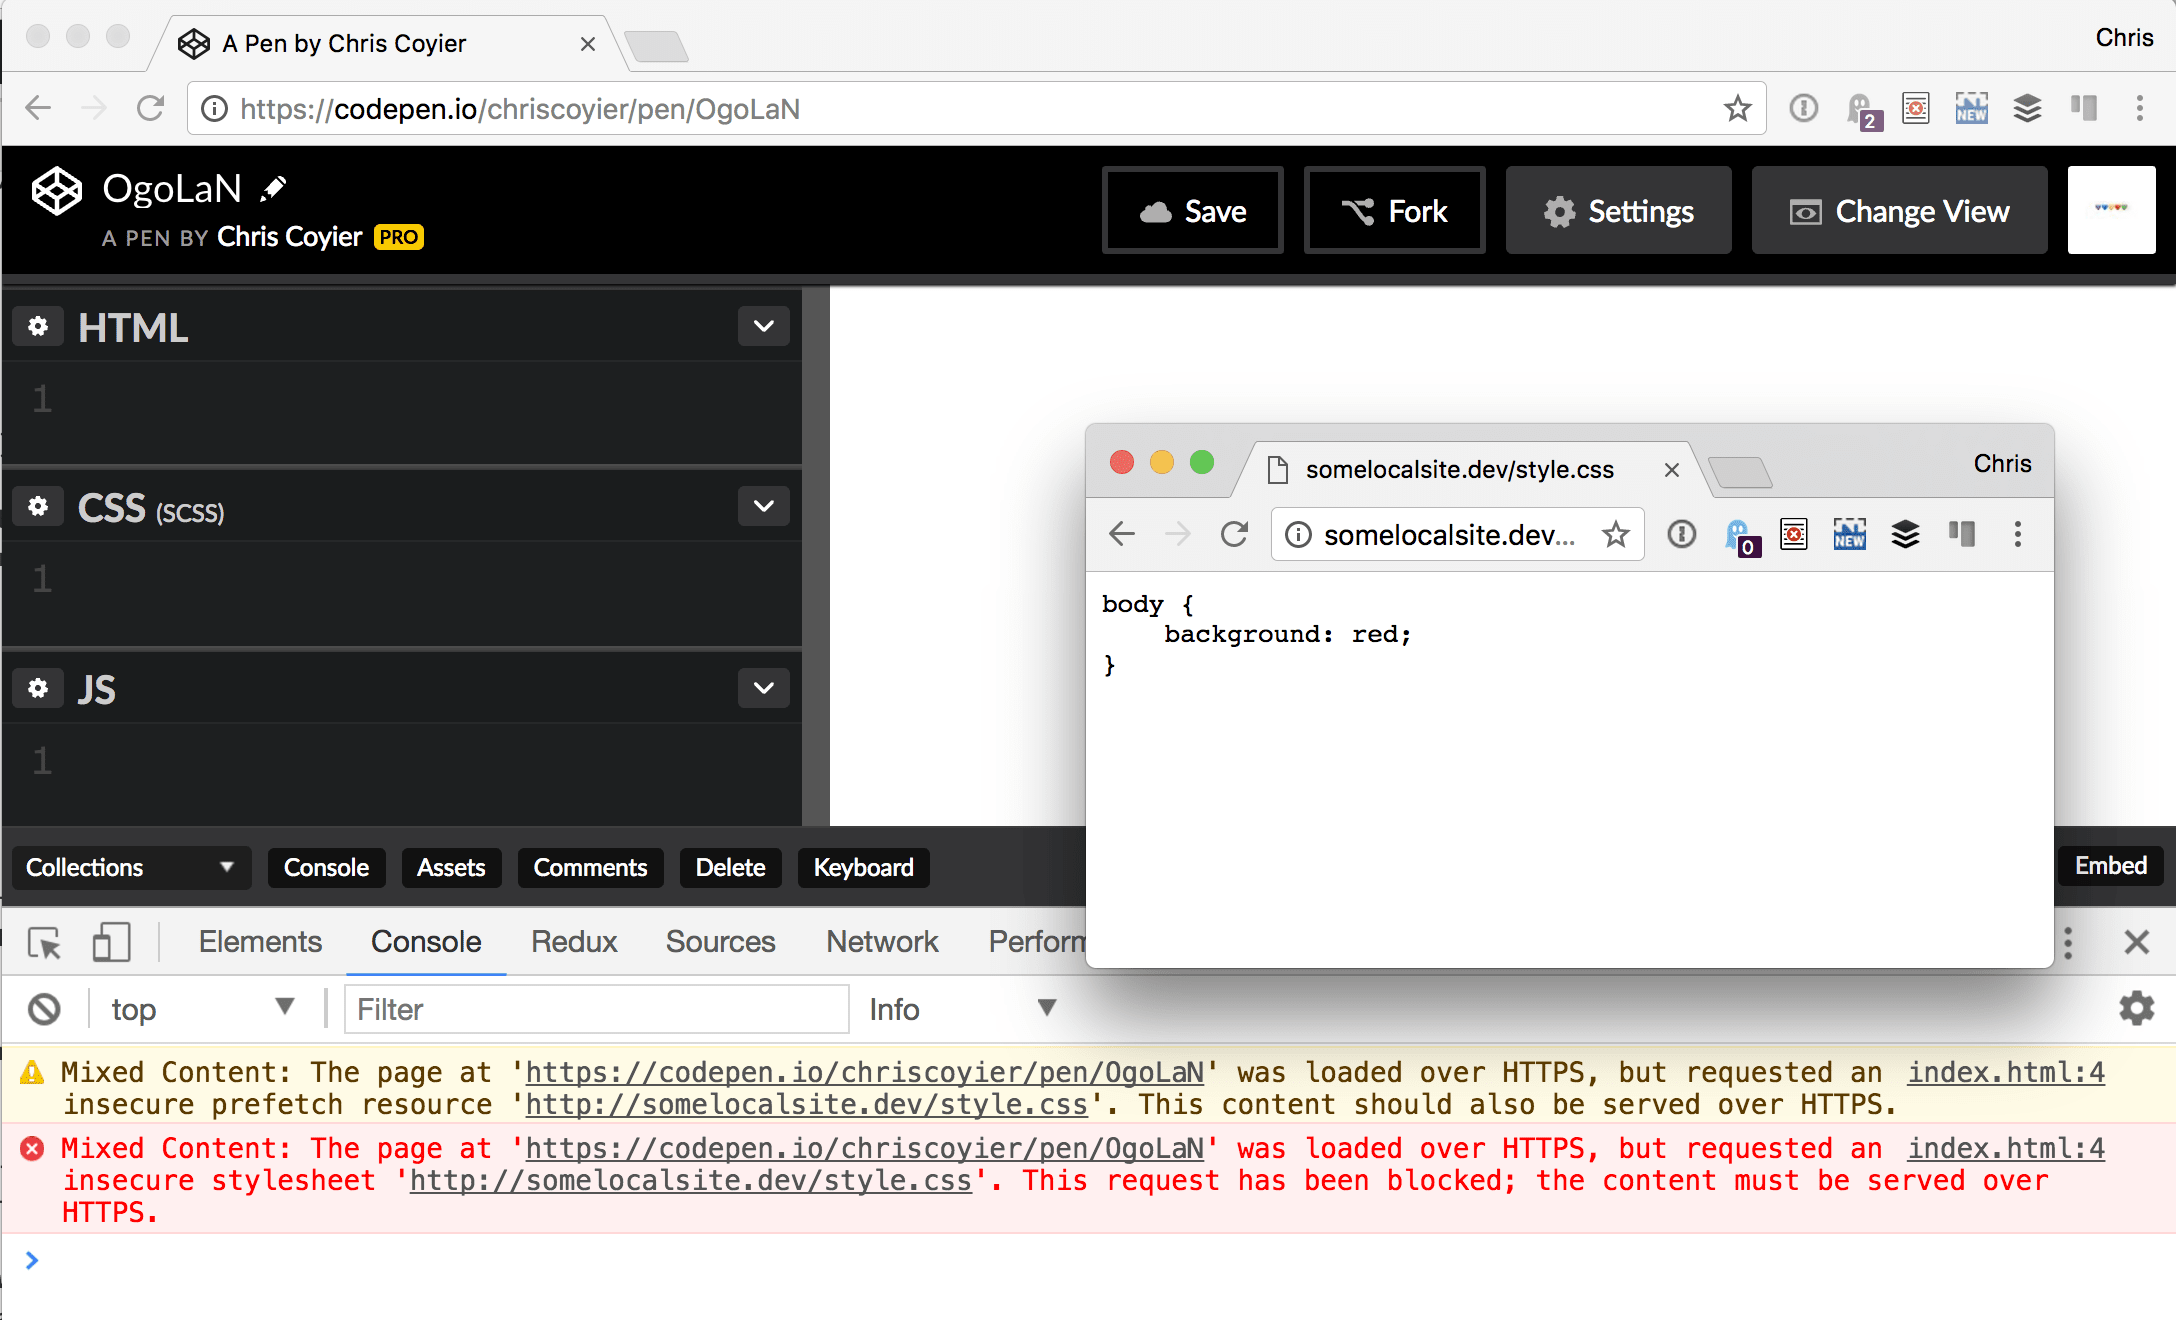Viewport: 2176px width, 1320px height.
Task: Switch to the Redux tab
Action: click(574, 941)
